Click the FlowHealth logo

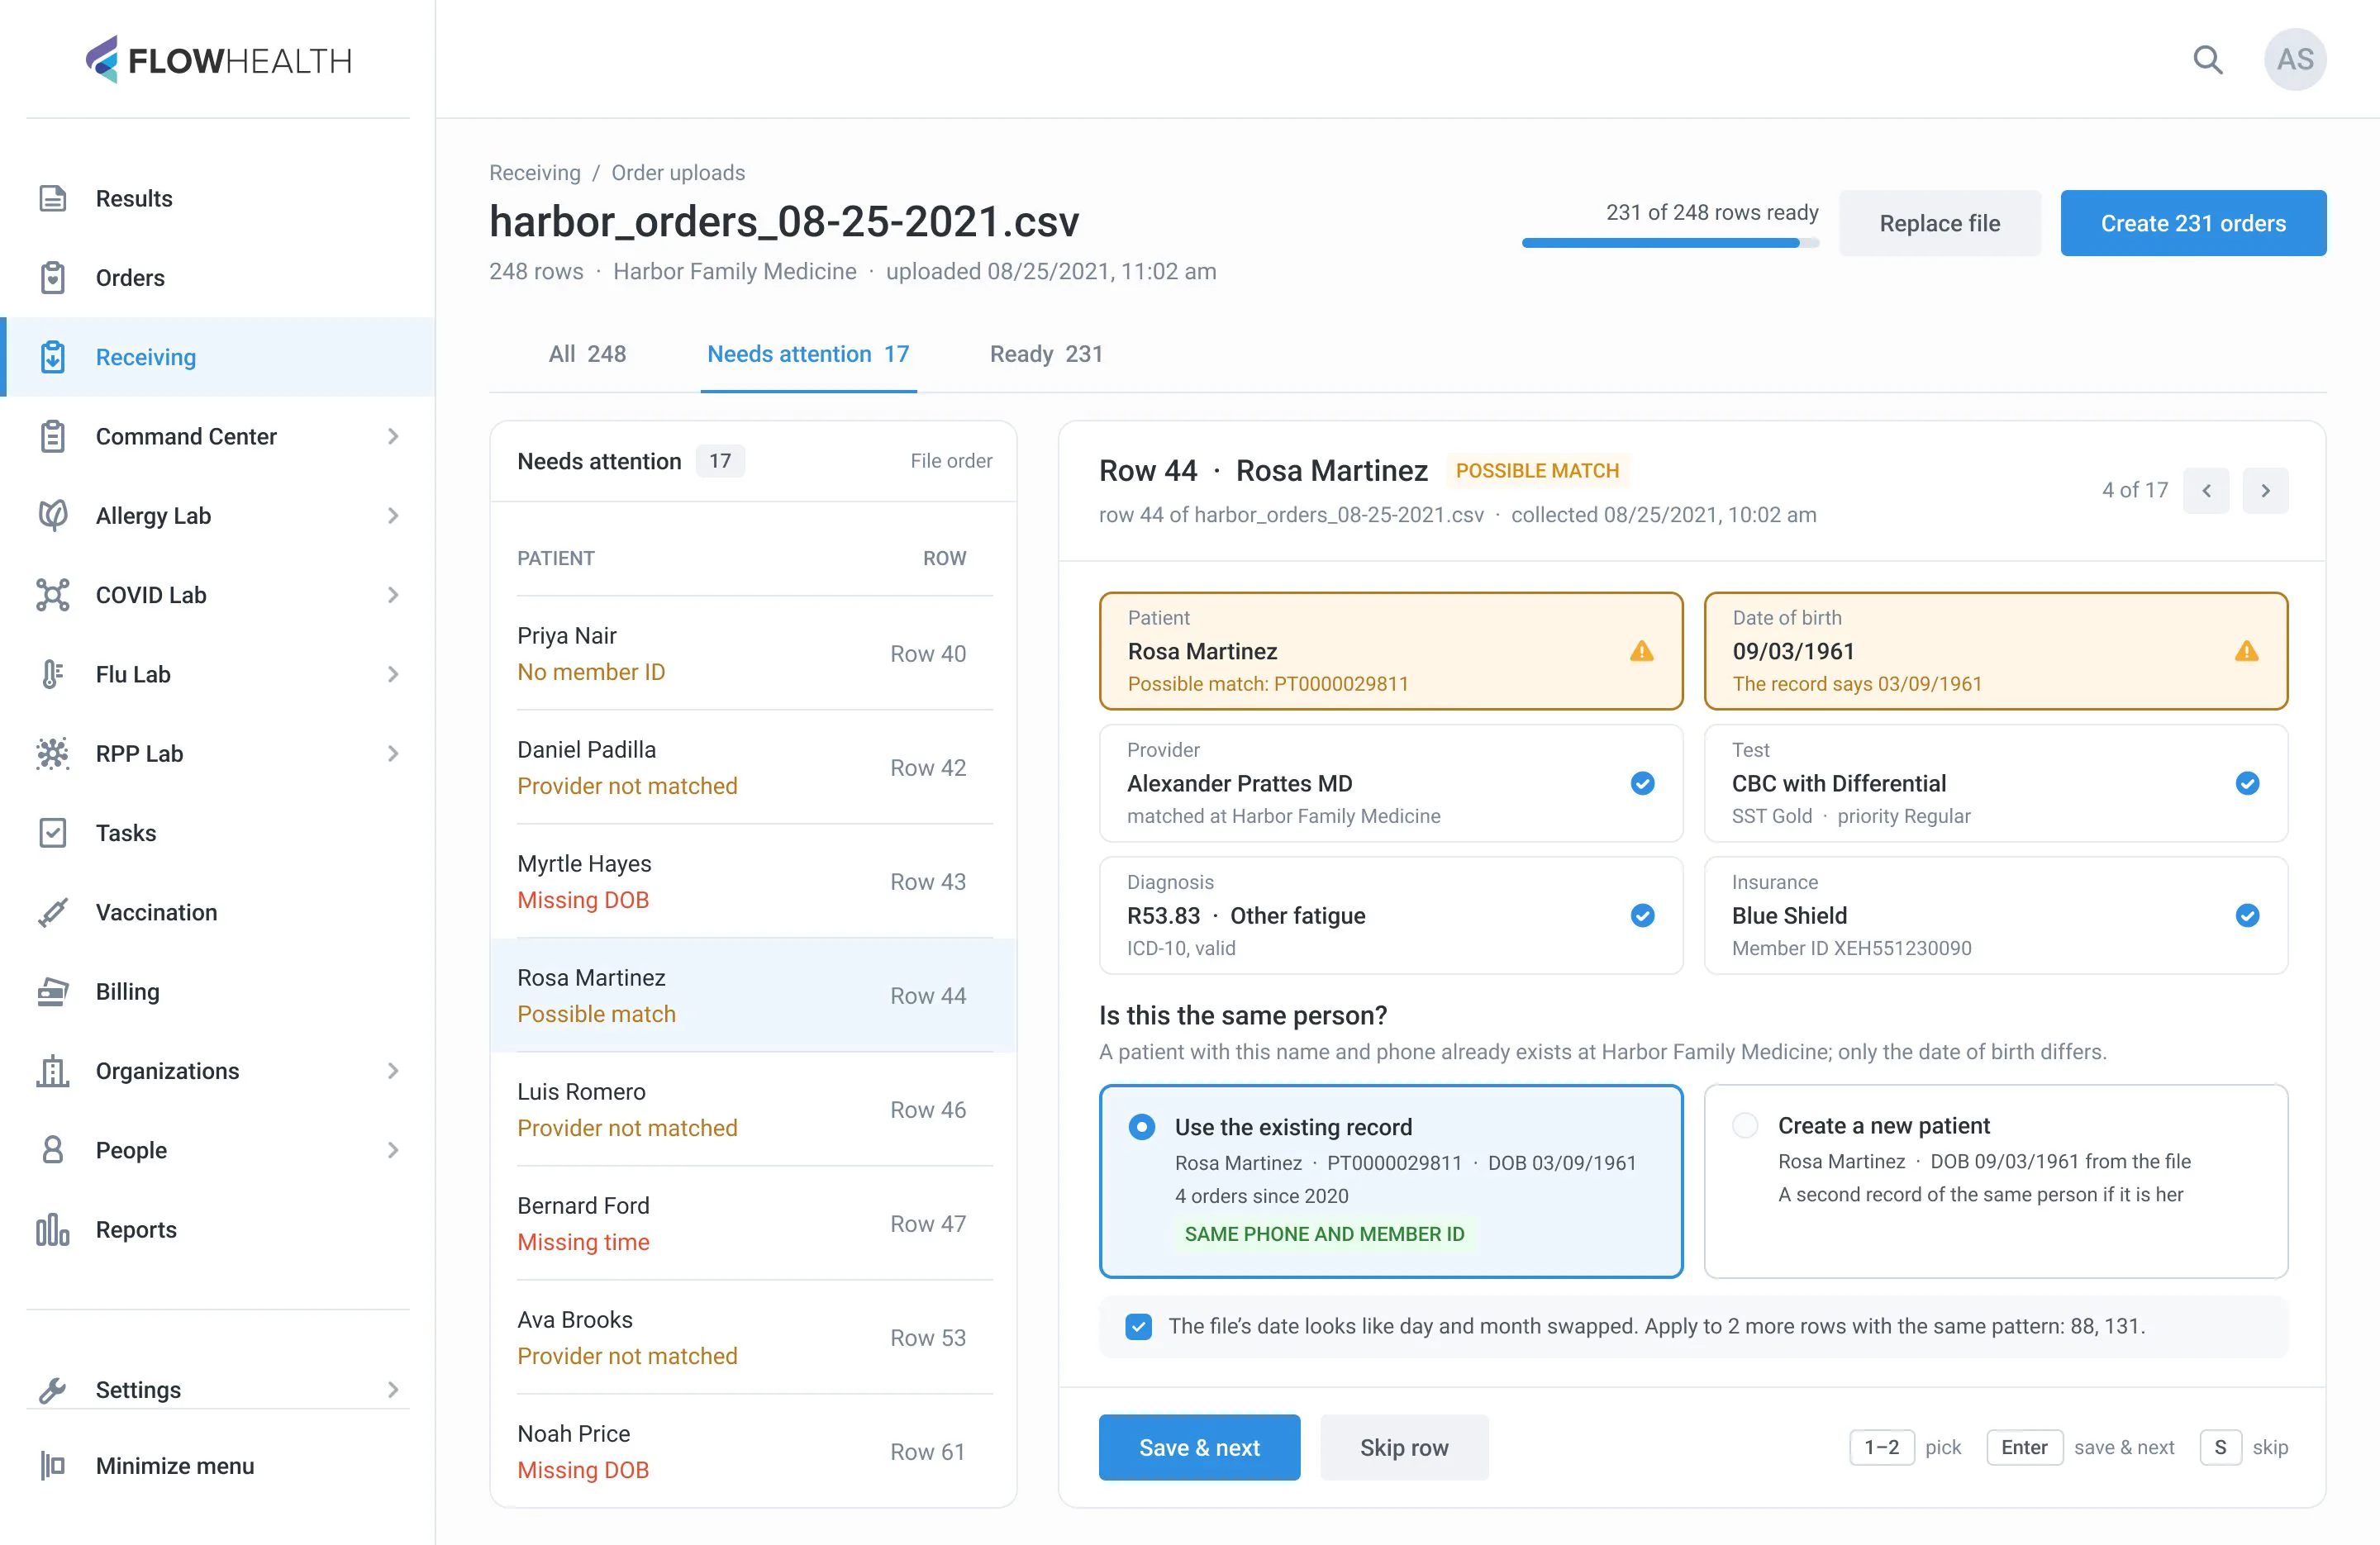[x=219, y=60]
